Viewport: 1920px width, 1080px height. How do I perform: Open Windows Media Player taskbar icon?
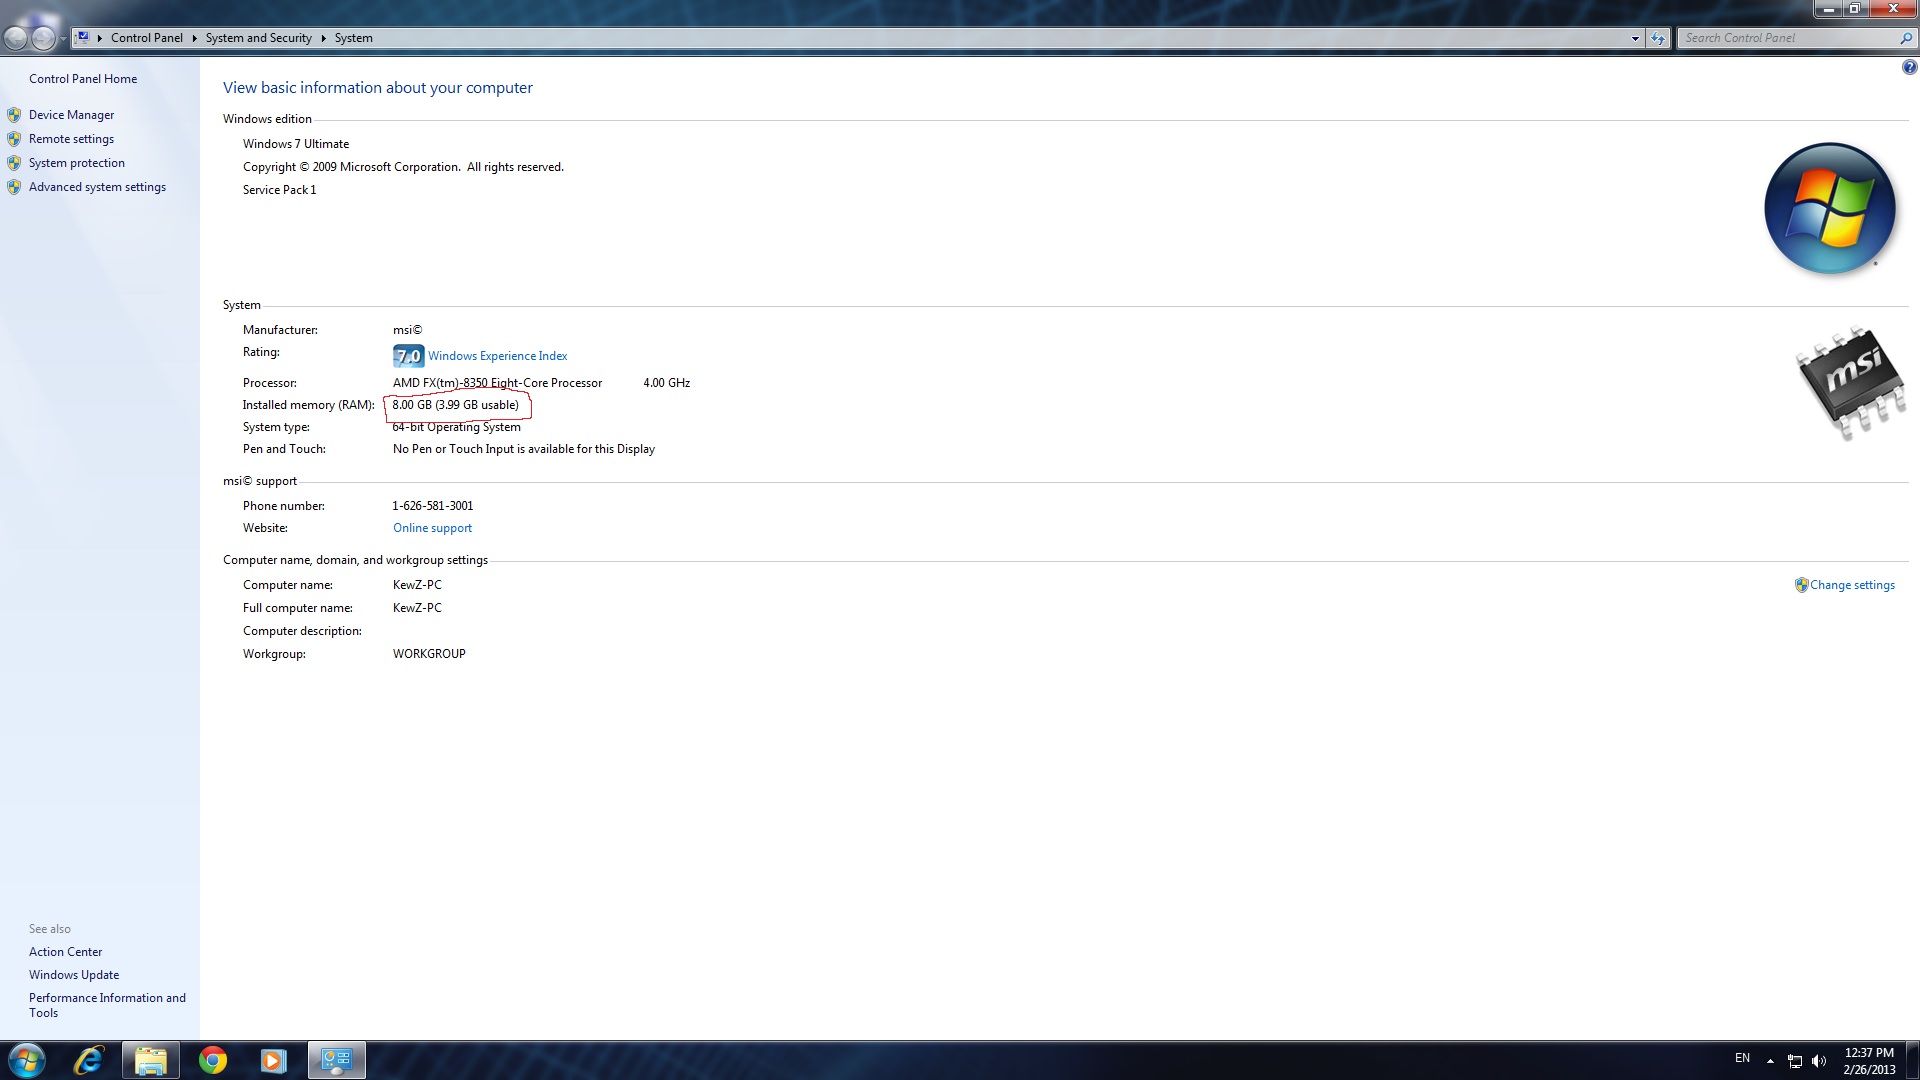click(x=273, y=1060)
